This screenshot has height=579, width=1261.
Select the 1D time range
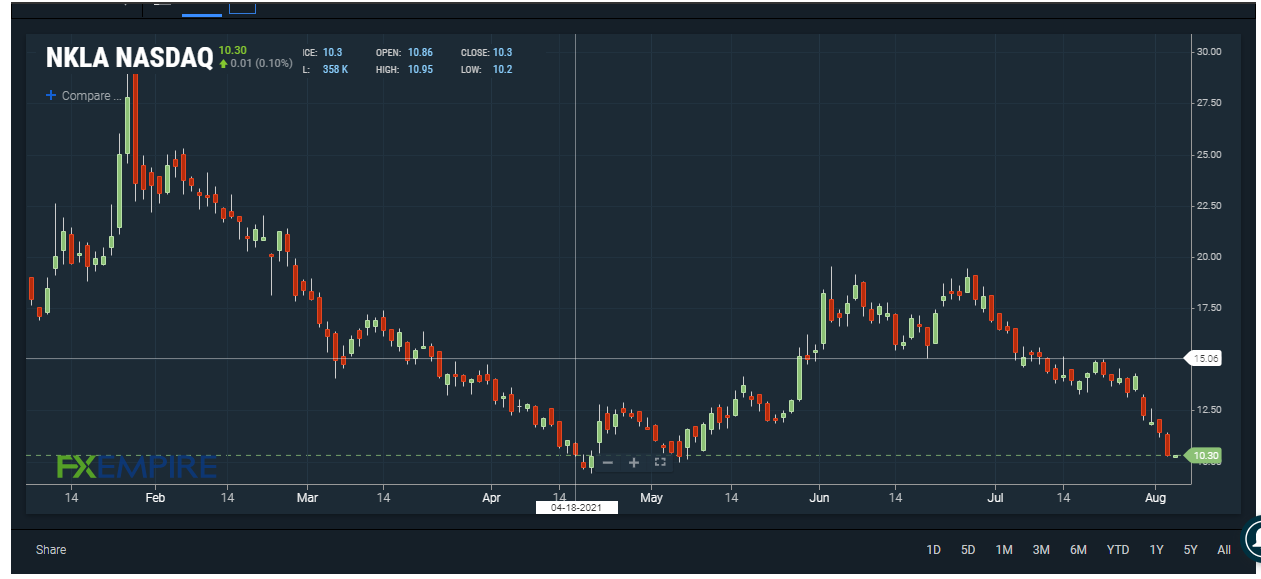tap(933, 550)
